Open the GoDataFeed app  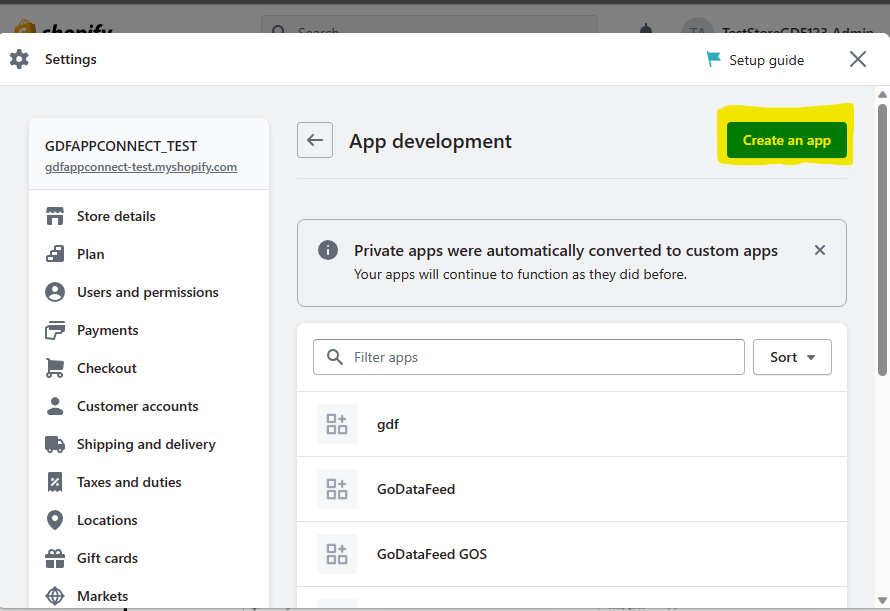pyautogui.click(x=572, y=489)
